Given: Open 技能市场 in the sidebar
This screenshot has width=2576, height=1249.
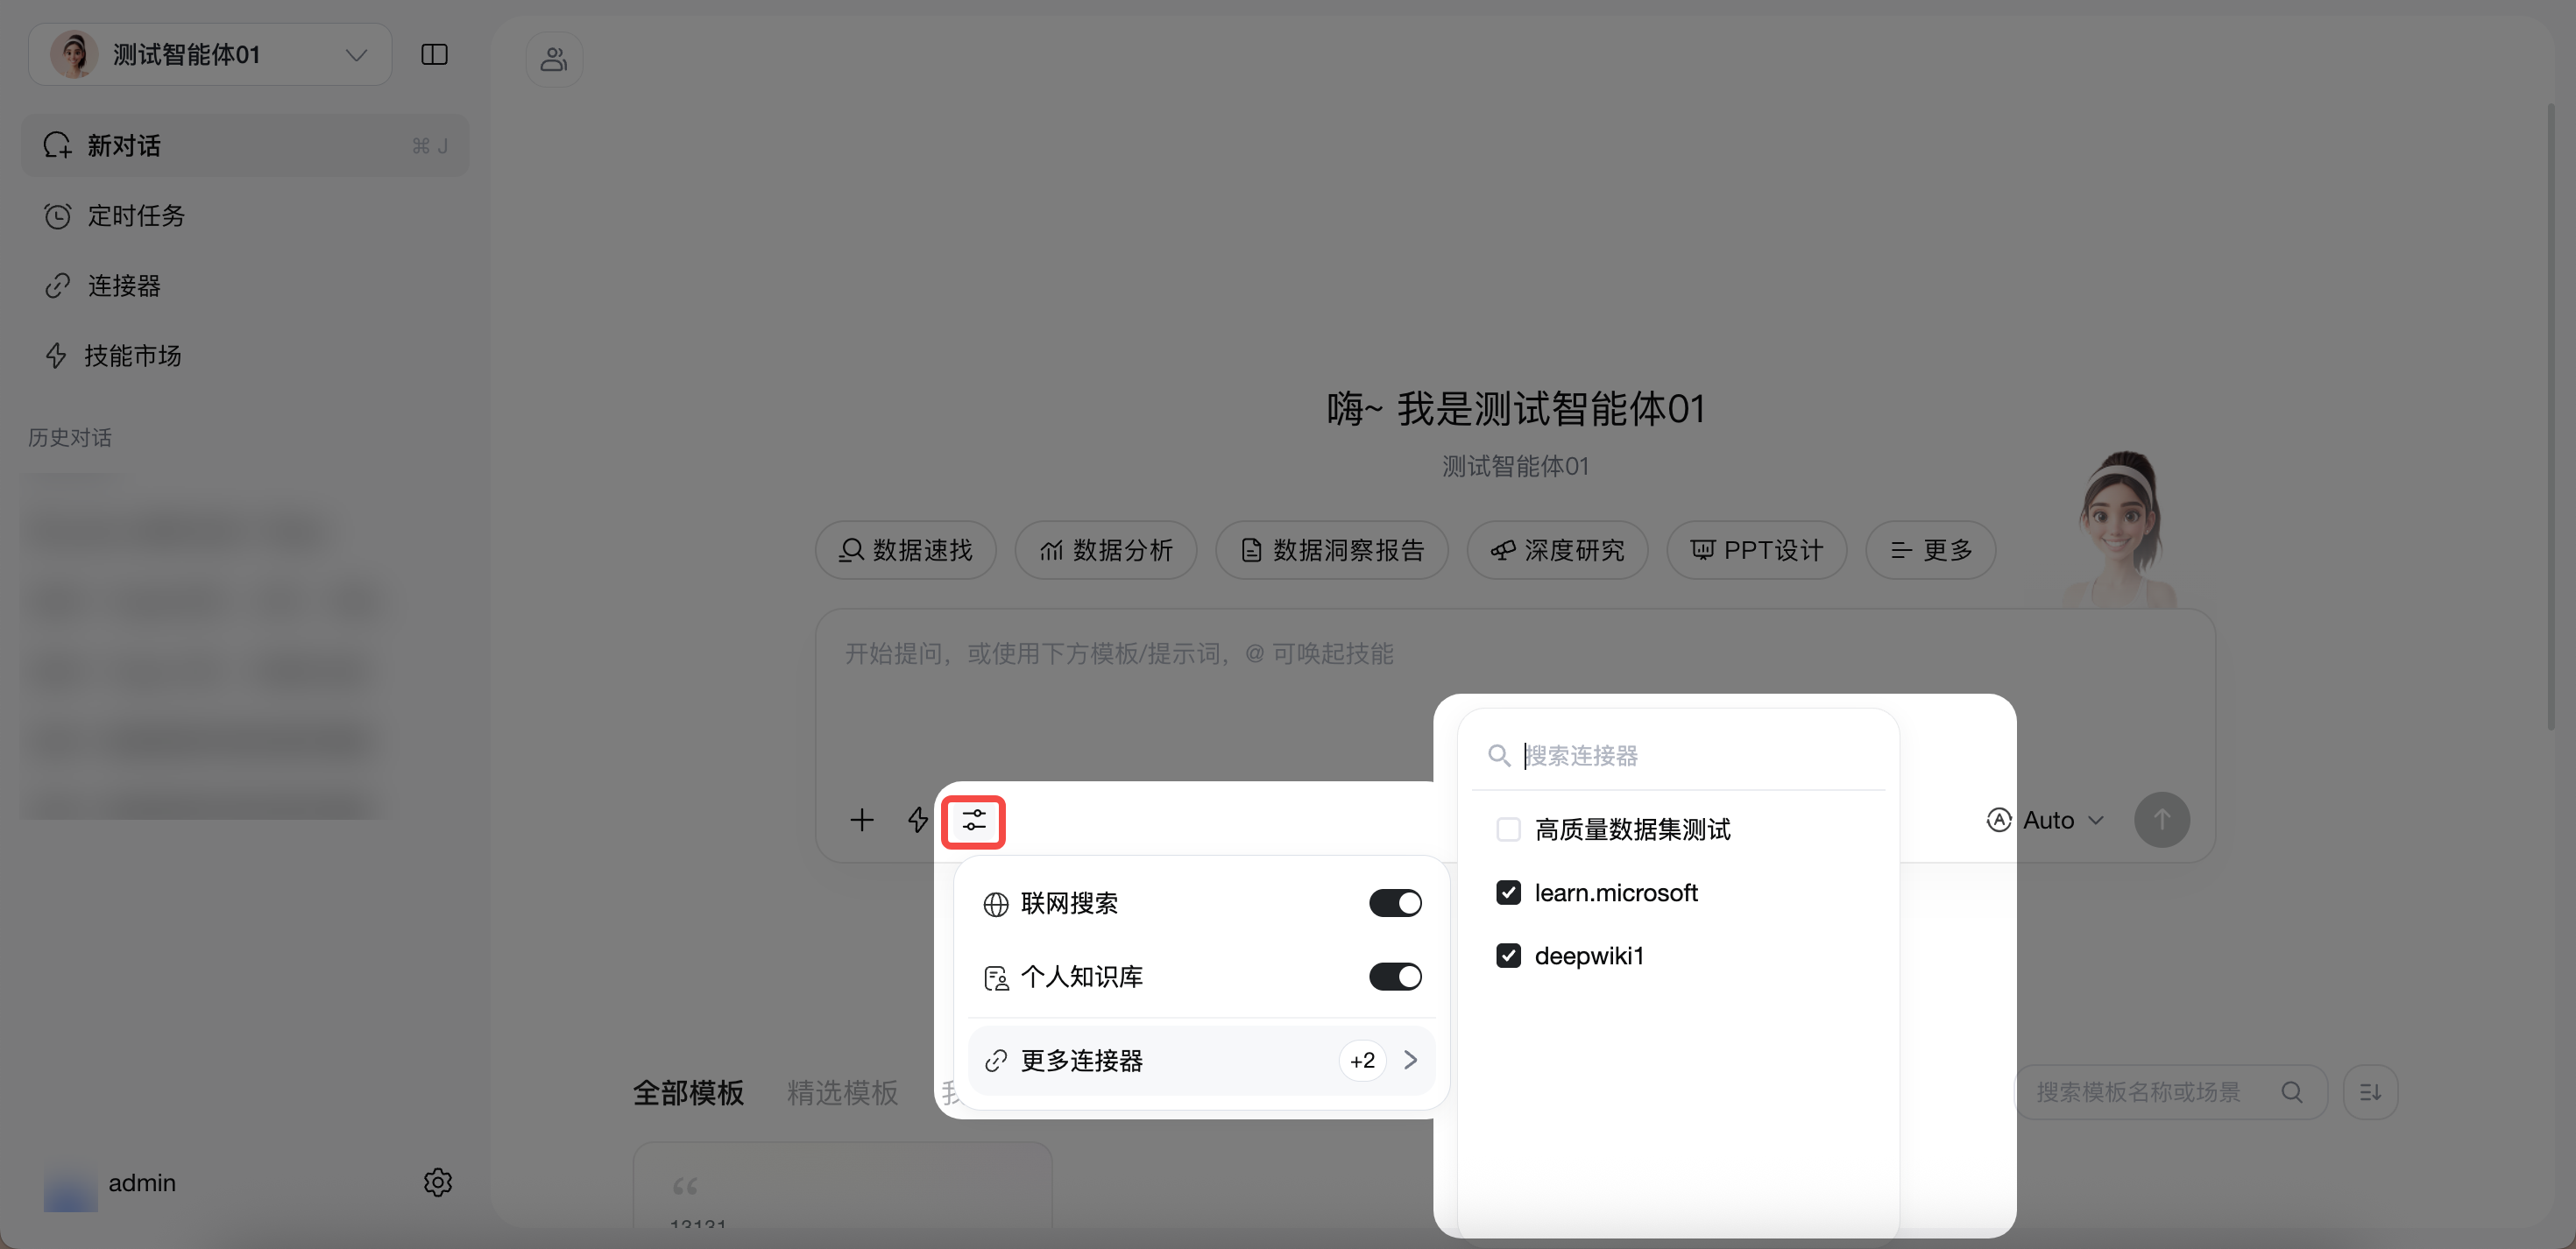Looking at the screenshot, I should click(245, 355).
